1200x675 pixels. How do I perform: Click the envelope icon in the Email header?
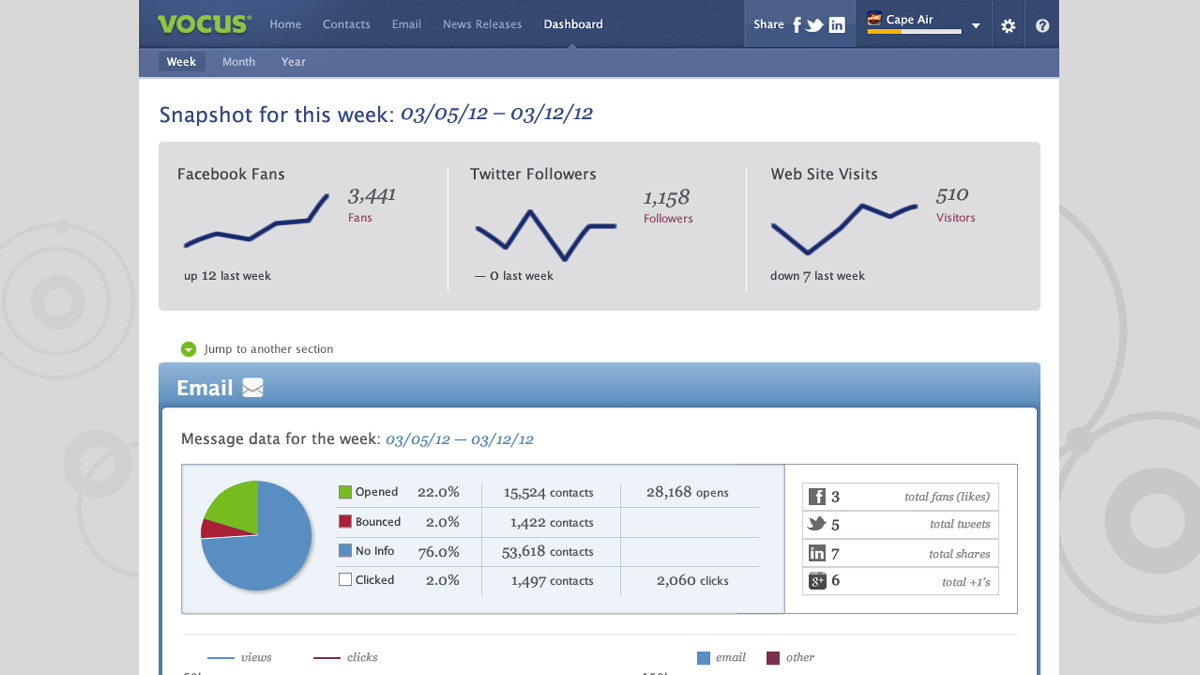tap(252, 388)
